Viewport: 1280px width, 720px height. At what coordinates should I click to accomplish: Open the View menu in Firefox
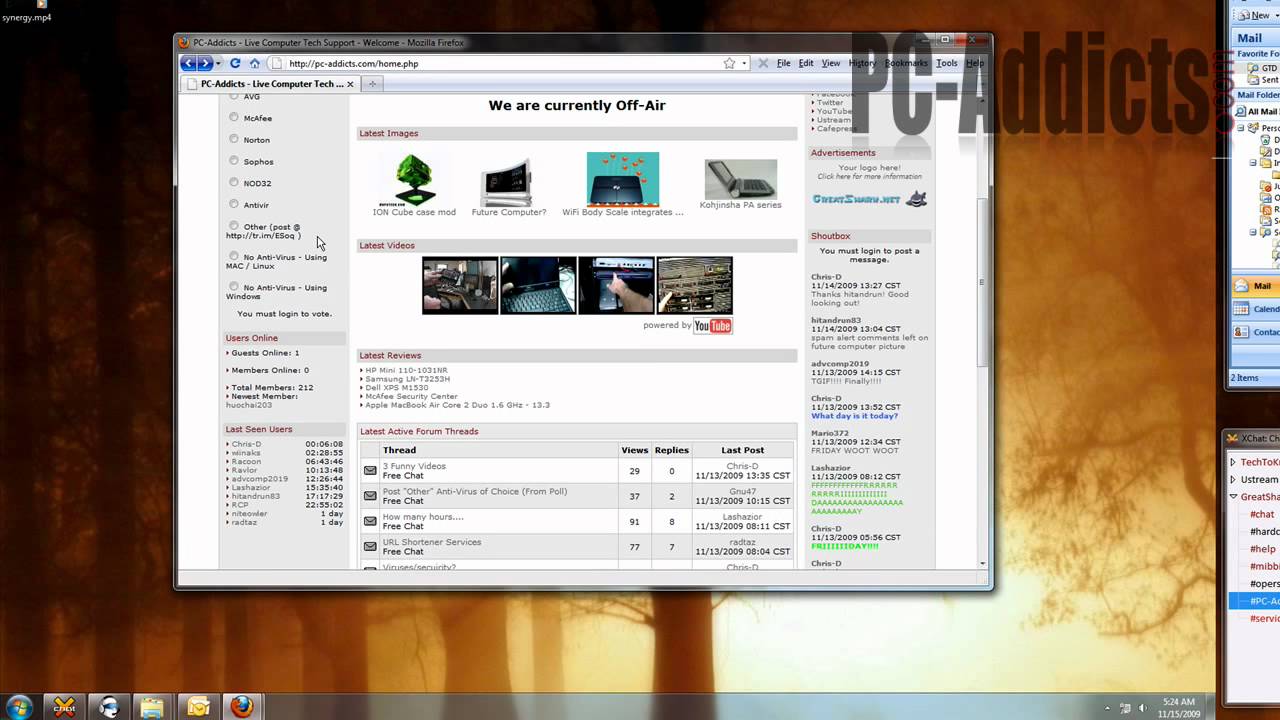point(831,63)
